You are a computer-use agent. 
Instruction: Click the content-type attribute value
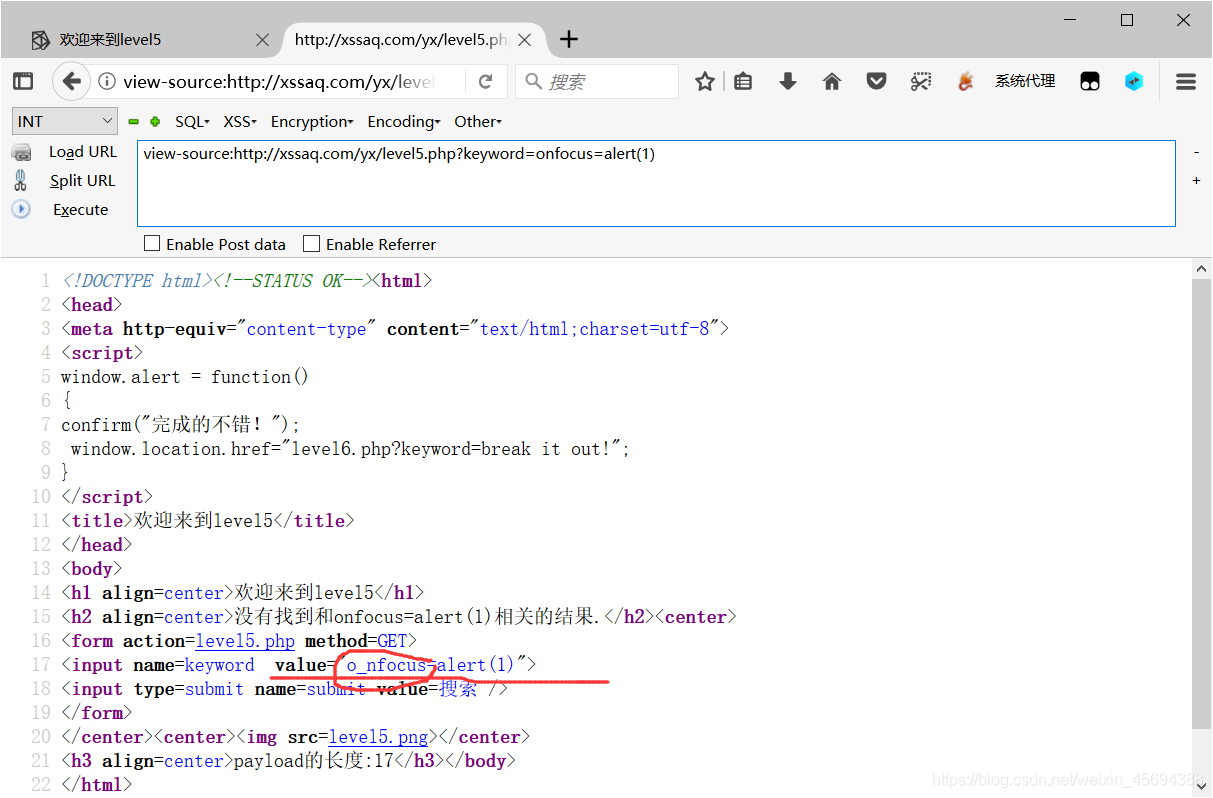point(306,329)
